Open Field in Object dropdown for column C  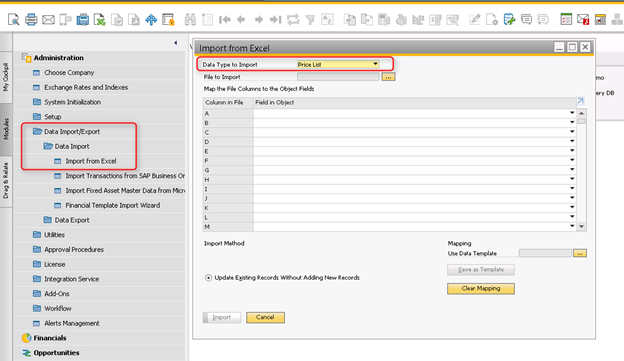coord(572,132)
